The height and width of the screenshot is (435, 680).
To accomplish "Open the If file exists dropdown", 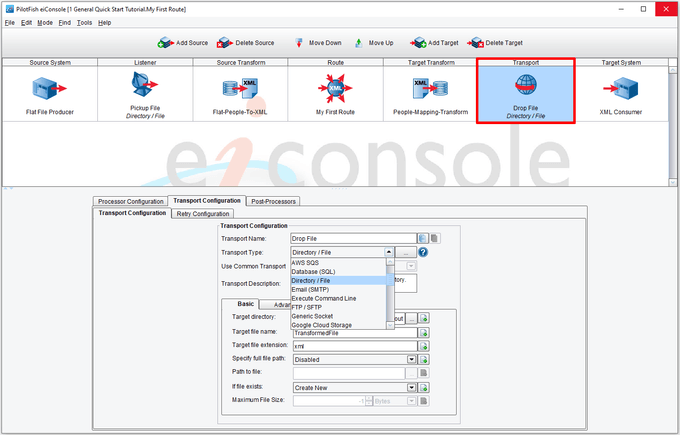I will [x=411, y=388].
